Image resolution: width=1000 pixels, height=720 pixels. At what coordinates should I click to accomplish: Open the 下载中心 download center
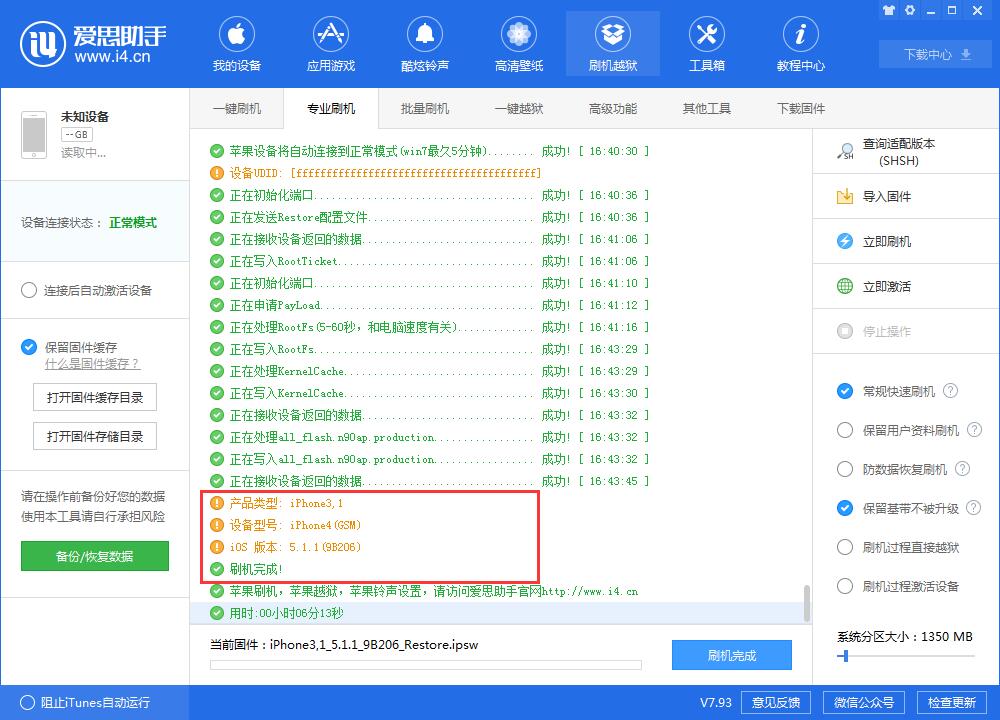[x=937, y=54]
